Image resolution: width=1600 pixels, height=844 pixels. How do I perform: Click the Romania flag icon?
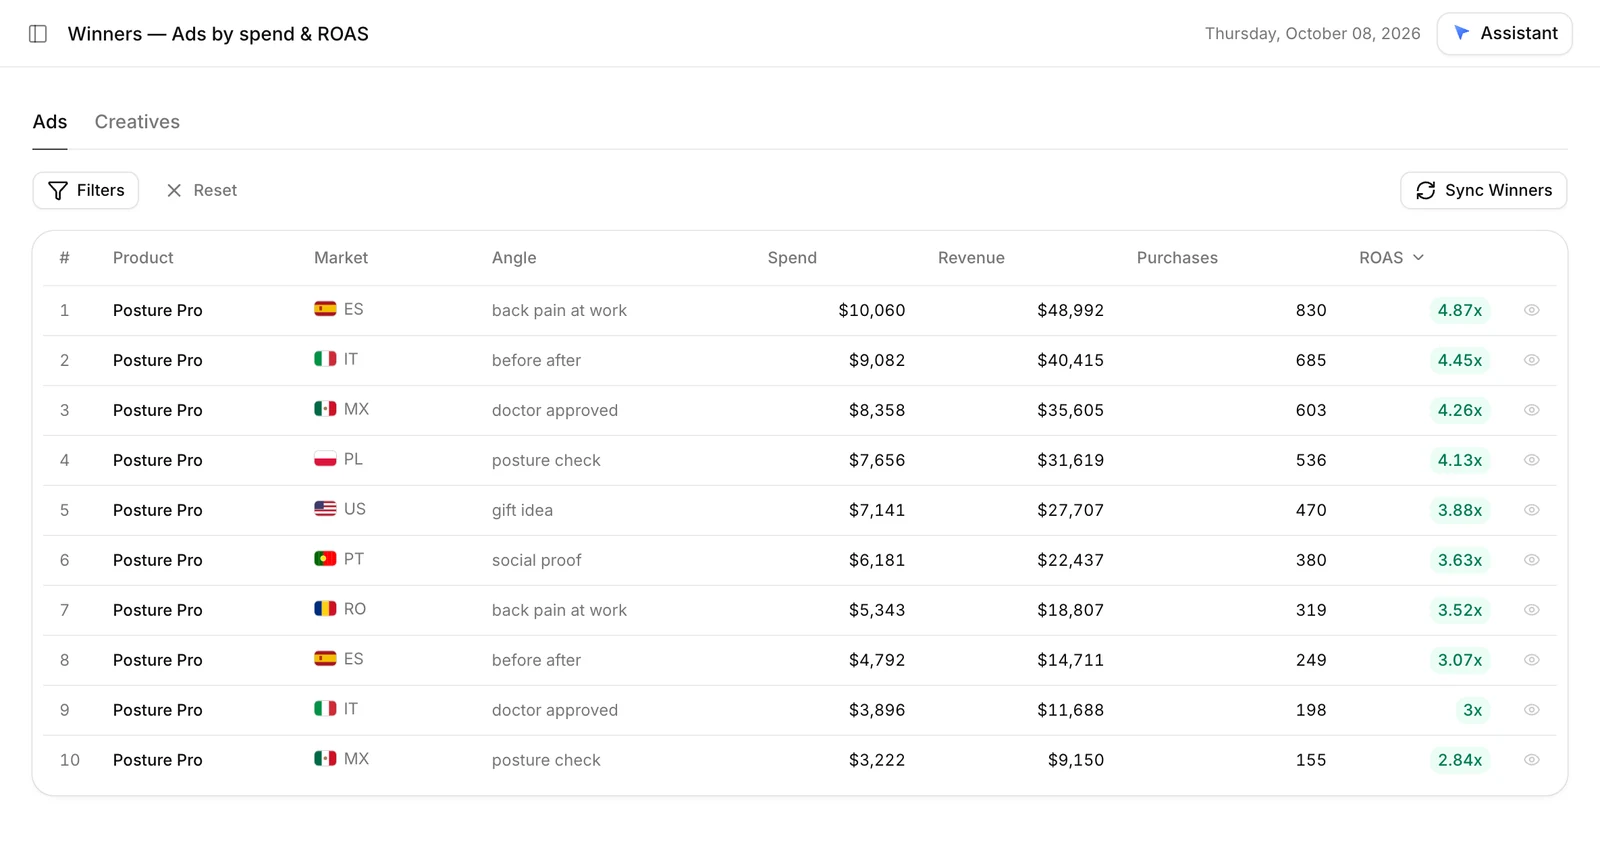(x=325, y=609)
